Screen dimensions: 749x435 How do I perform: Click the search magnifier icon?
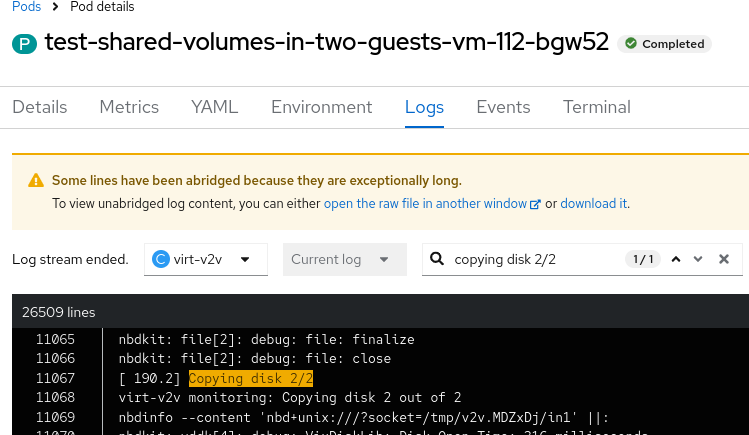(437, 260)
